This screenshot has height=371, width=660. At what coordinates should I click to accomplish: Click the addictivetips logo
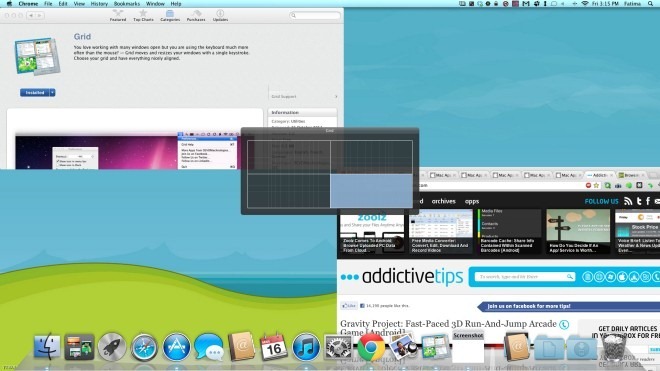402,277
